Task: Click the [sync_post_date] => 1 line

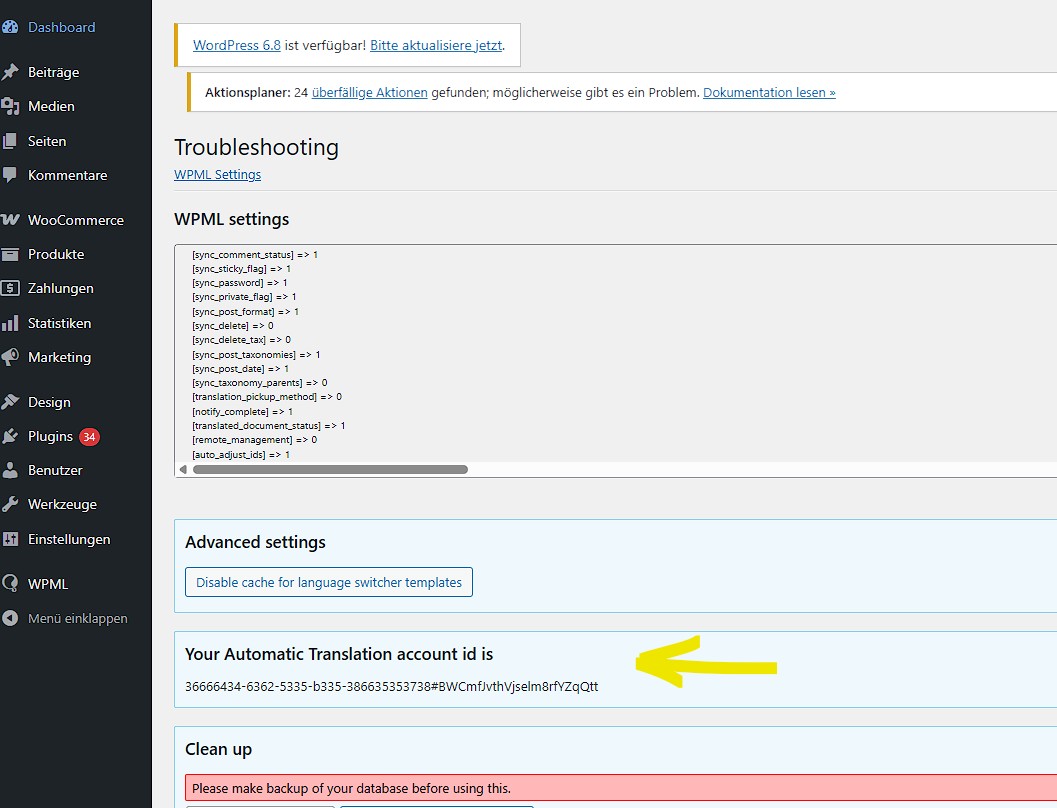Action: click(x=241, y=369)
